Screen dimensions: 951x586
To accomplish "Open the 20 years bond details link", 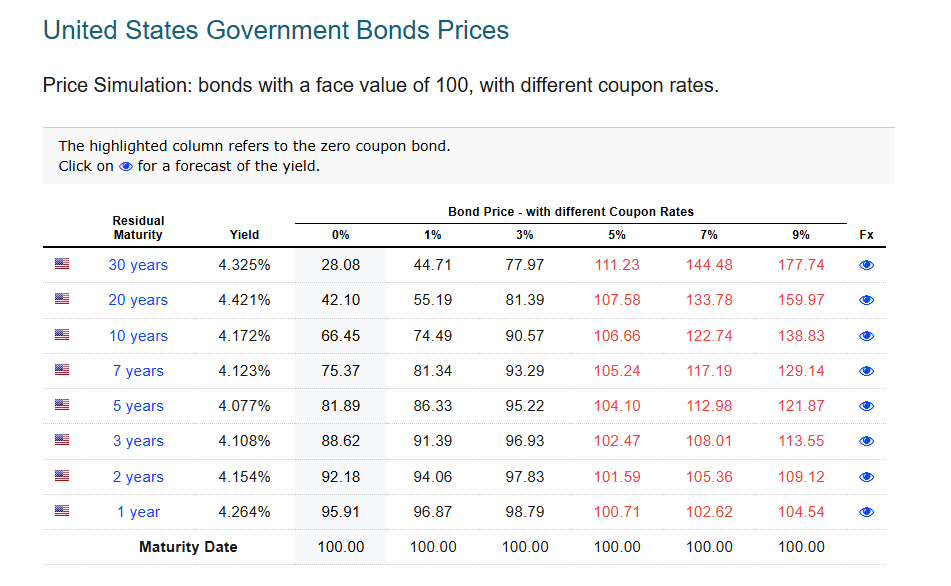I will (138, 300).
